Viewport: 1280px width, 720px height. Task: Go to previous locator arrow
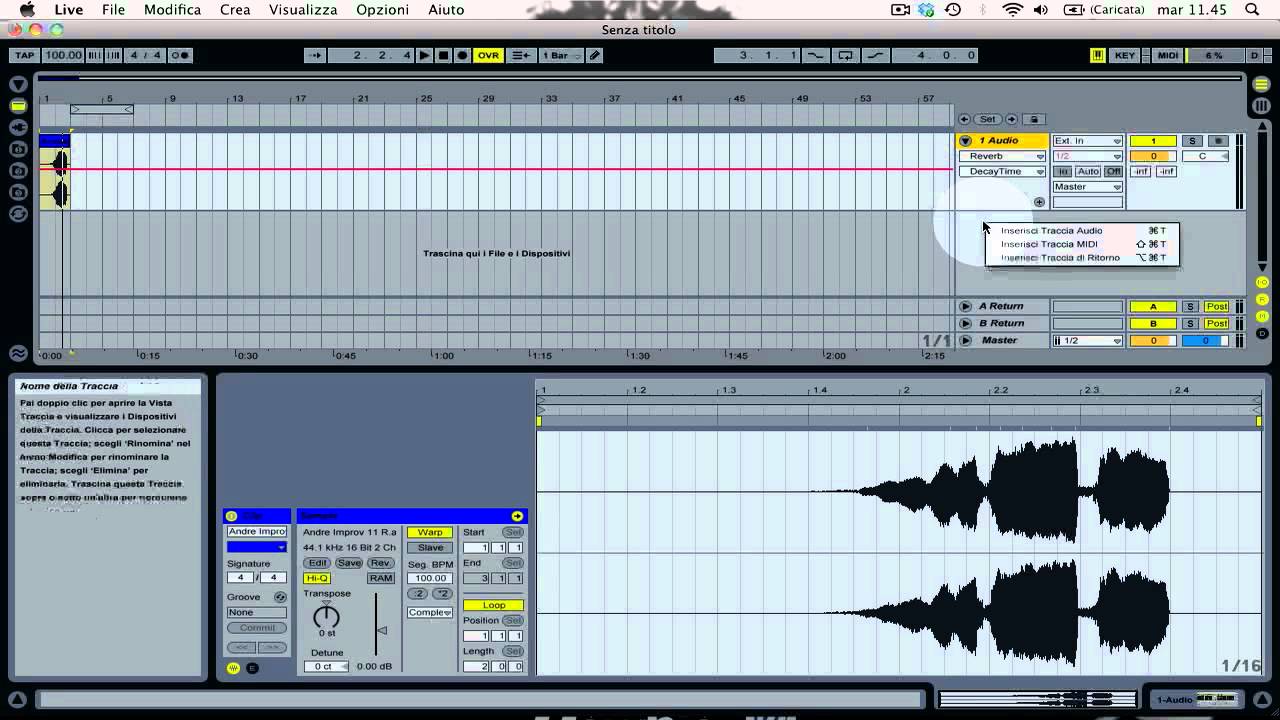point(965,119)
